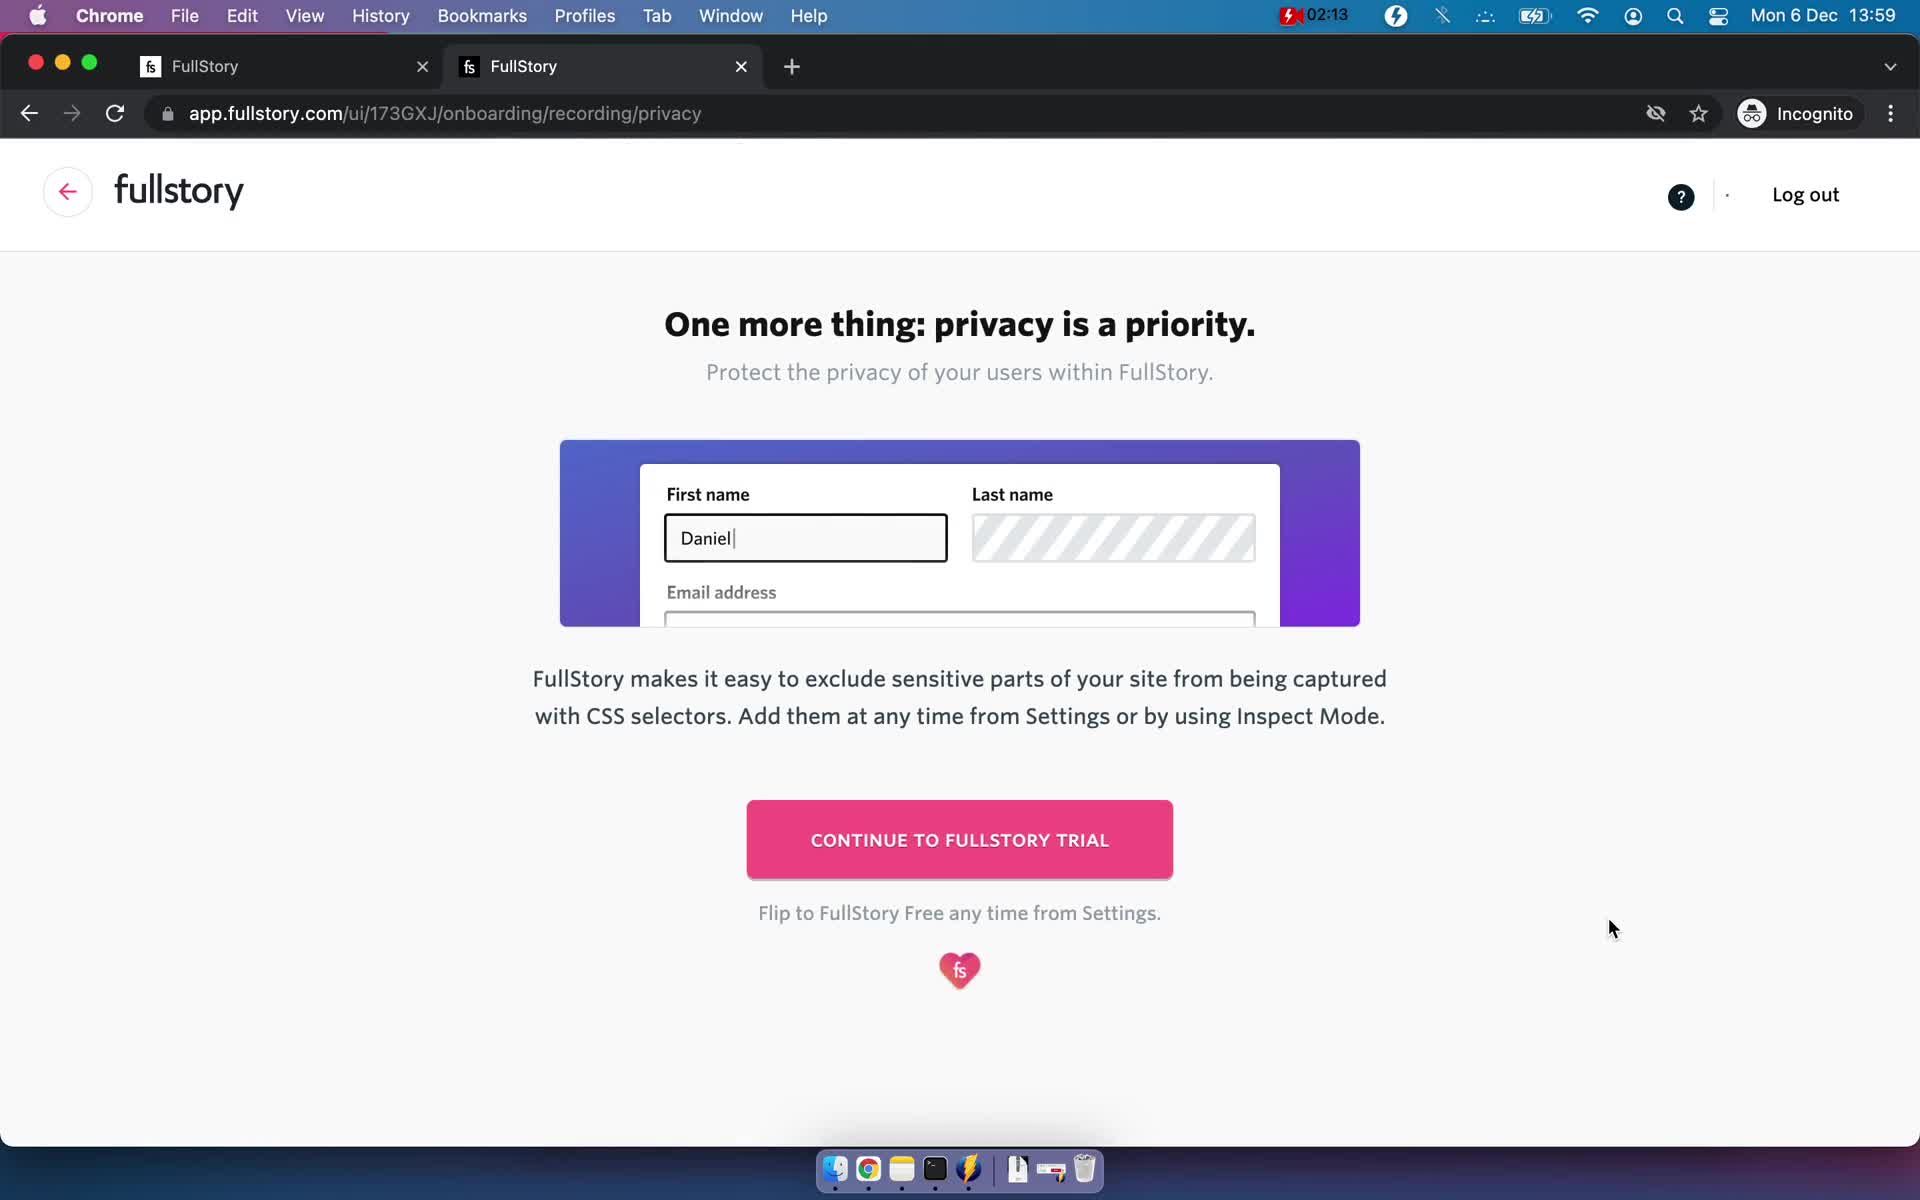Viewport: 1920px width, 1200px height.
Task: Click the incognito profile icon in address bar
Action: point(1749,113)
